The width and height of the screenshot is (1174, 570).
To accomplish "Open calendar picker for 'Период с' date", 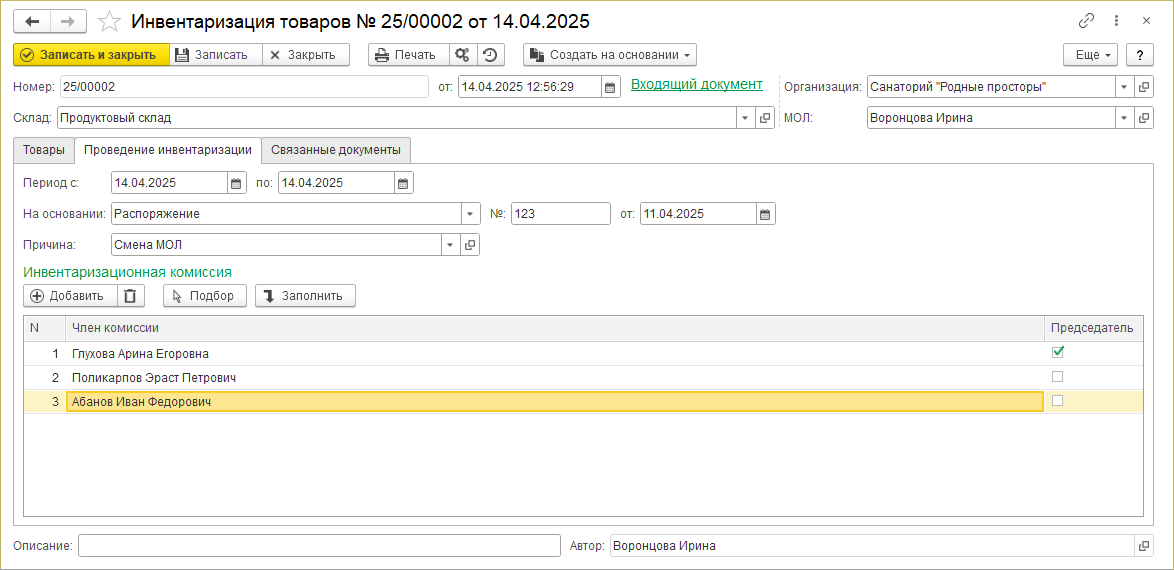I will [236, 183].
